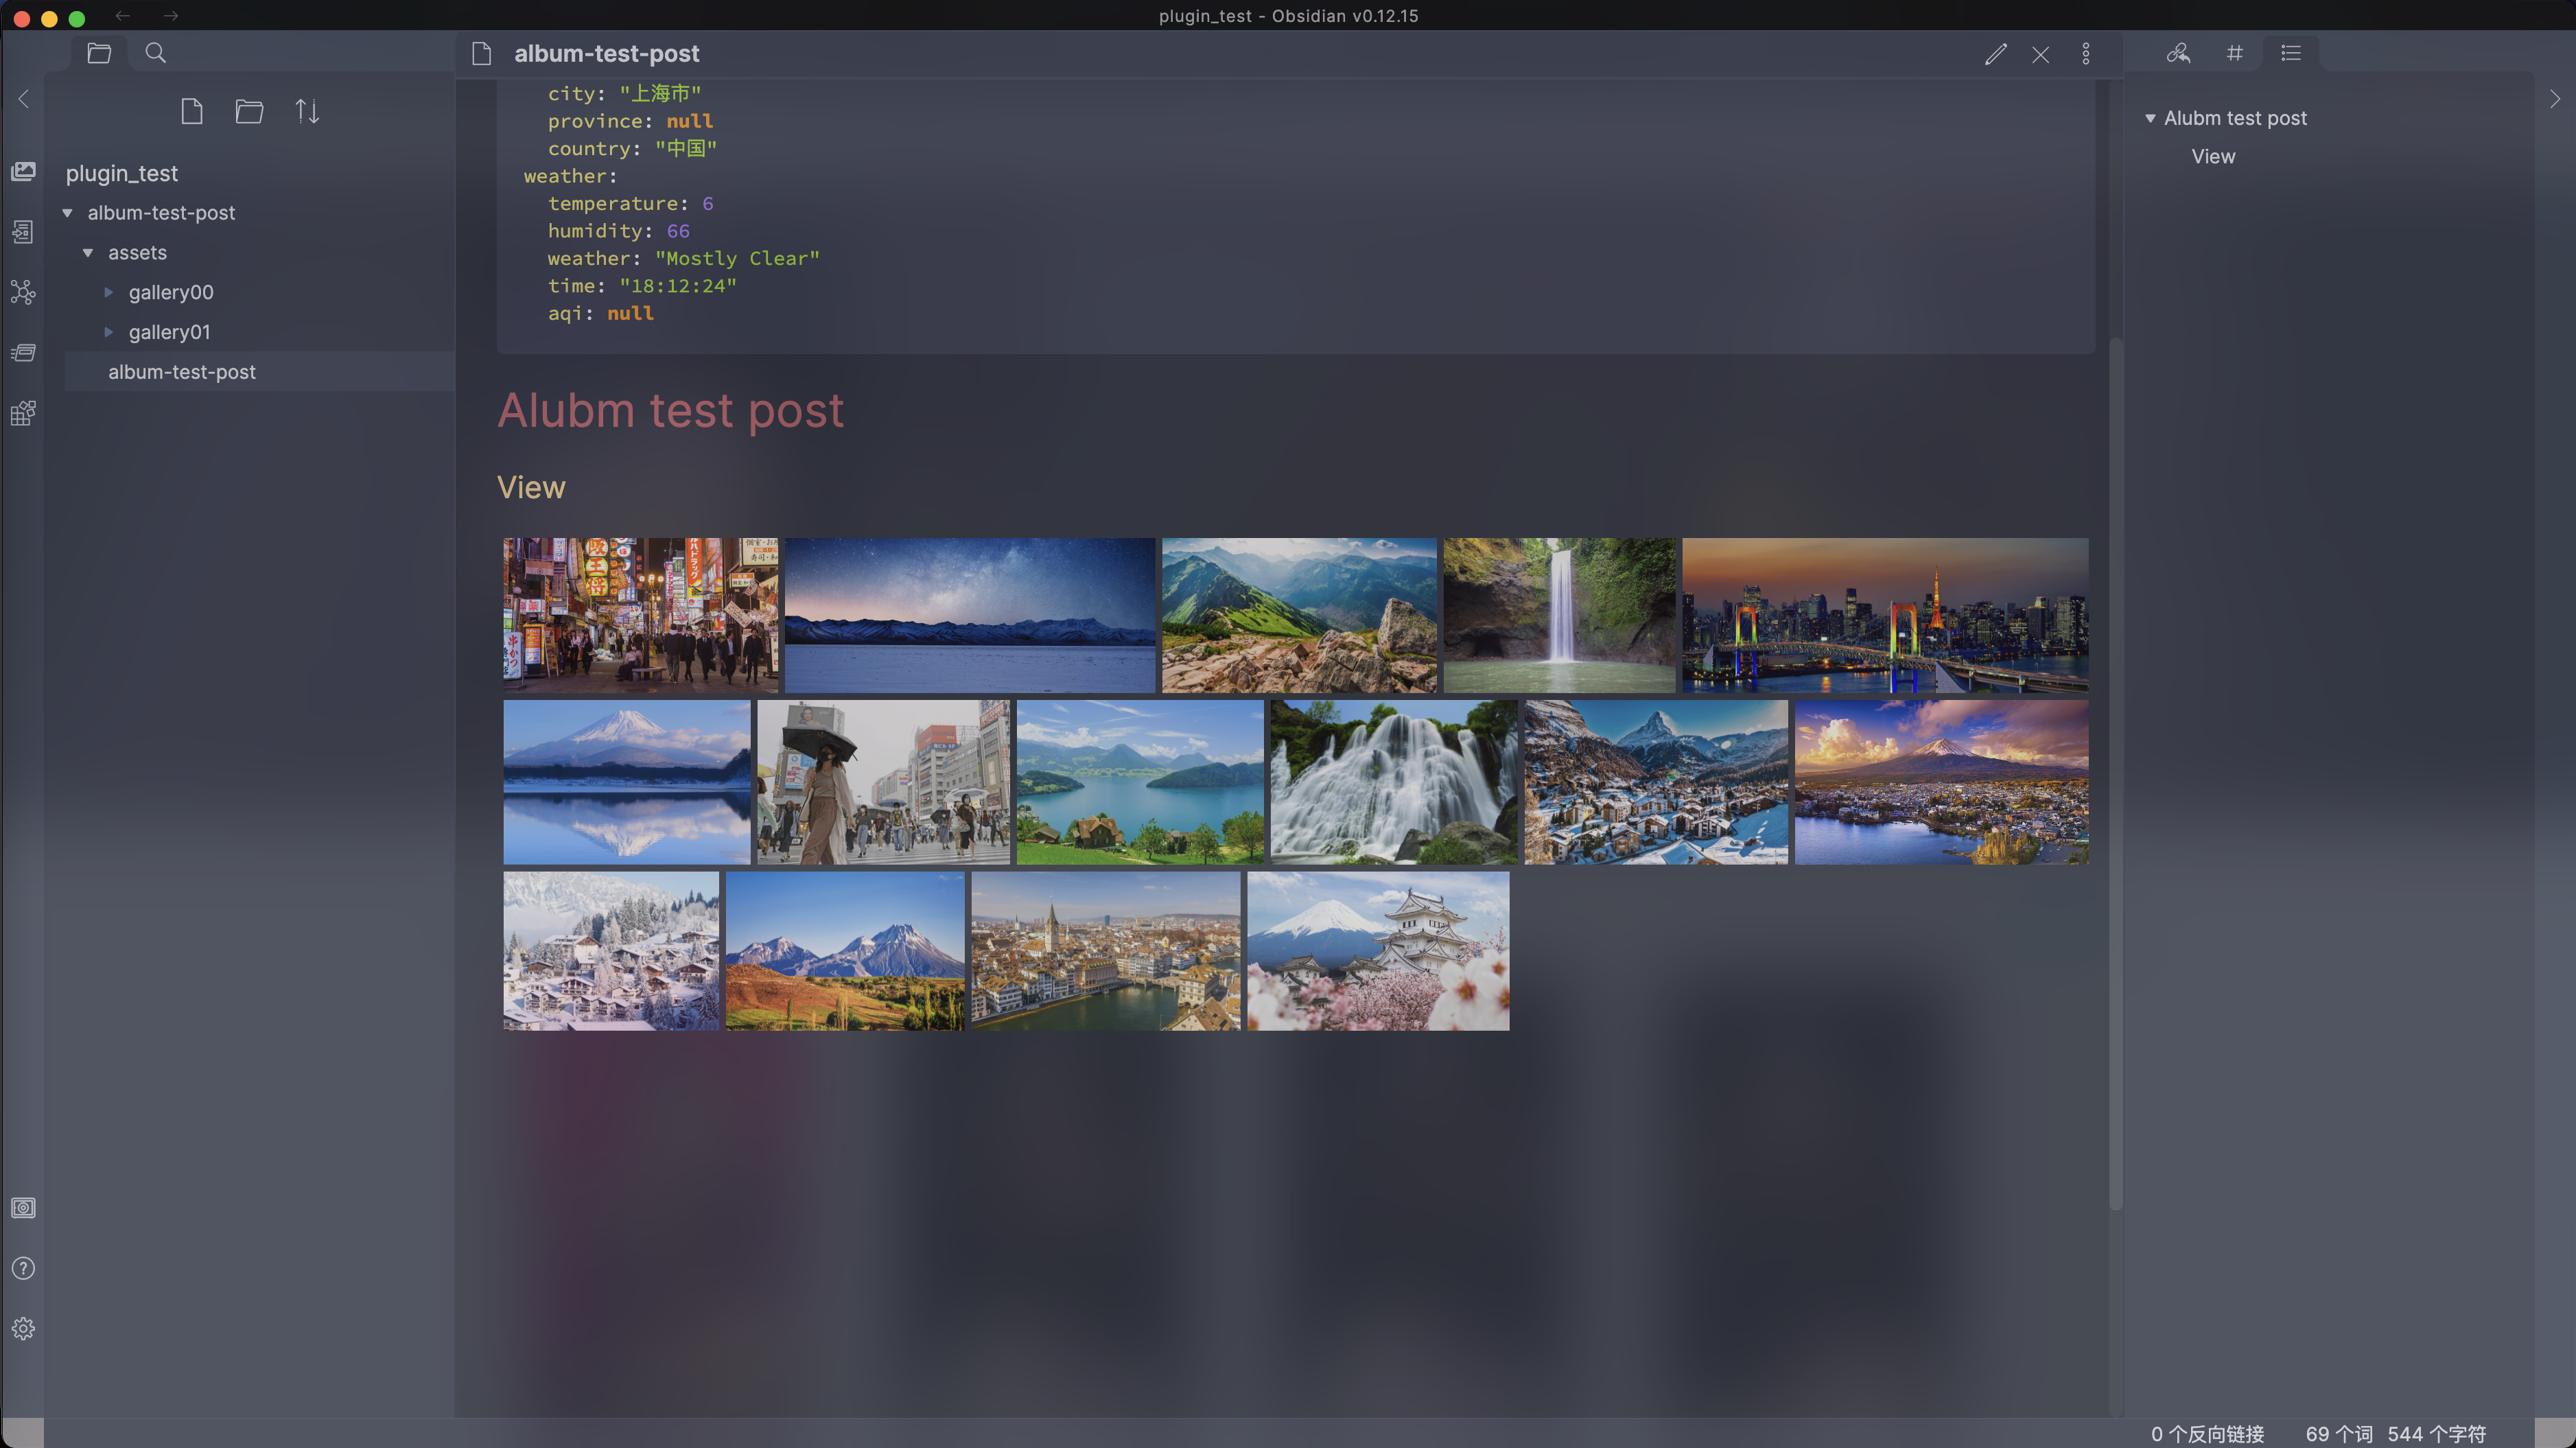Open the note's more options menu
This screenshot has width=2576, height=1448.
2085,54
